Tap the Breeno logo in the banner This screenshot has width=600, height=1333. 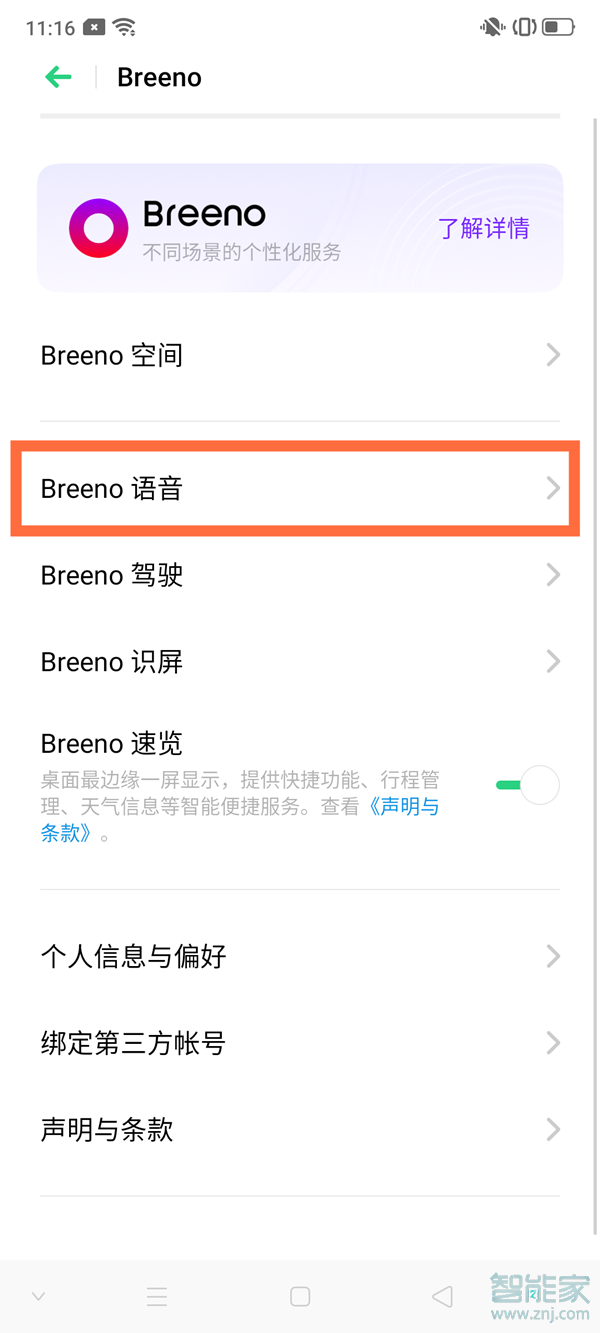98,227
